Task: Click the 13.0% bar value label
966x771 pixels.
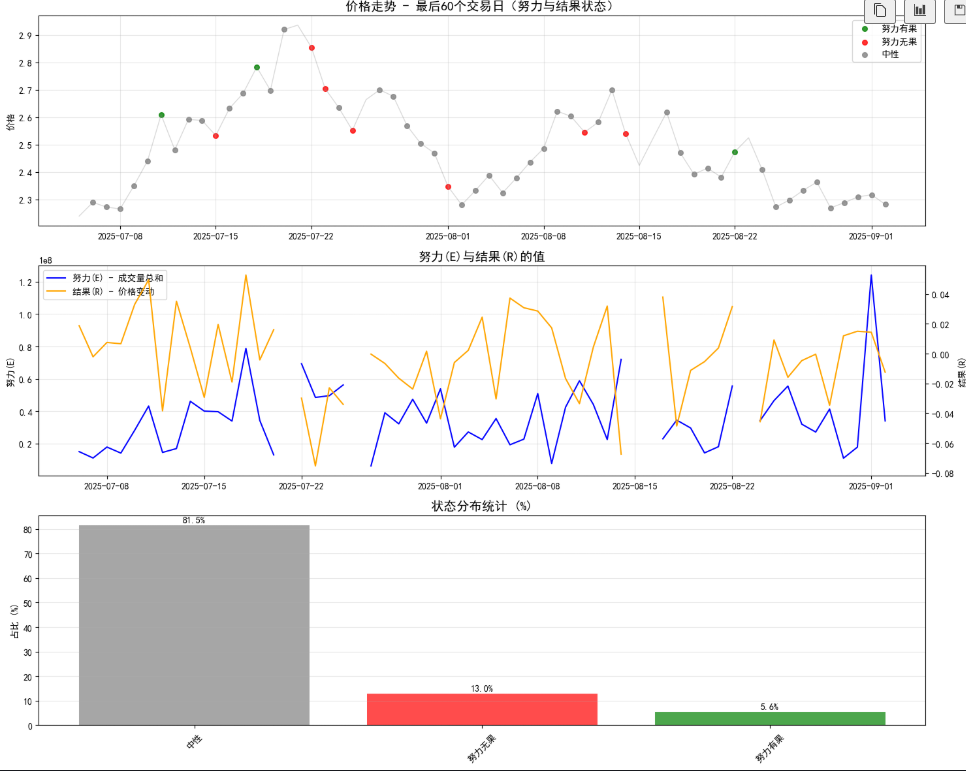Action: click(482, 688)
